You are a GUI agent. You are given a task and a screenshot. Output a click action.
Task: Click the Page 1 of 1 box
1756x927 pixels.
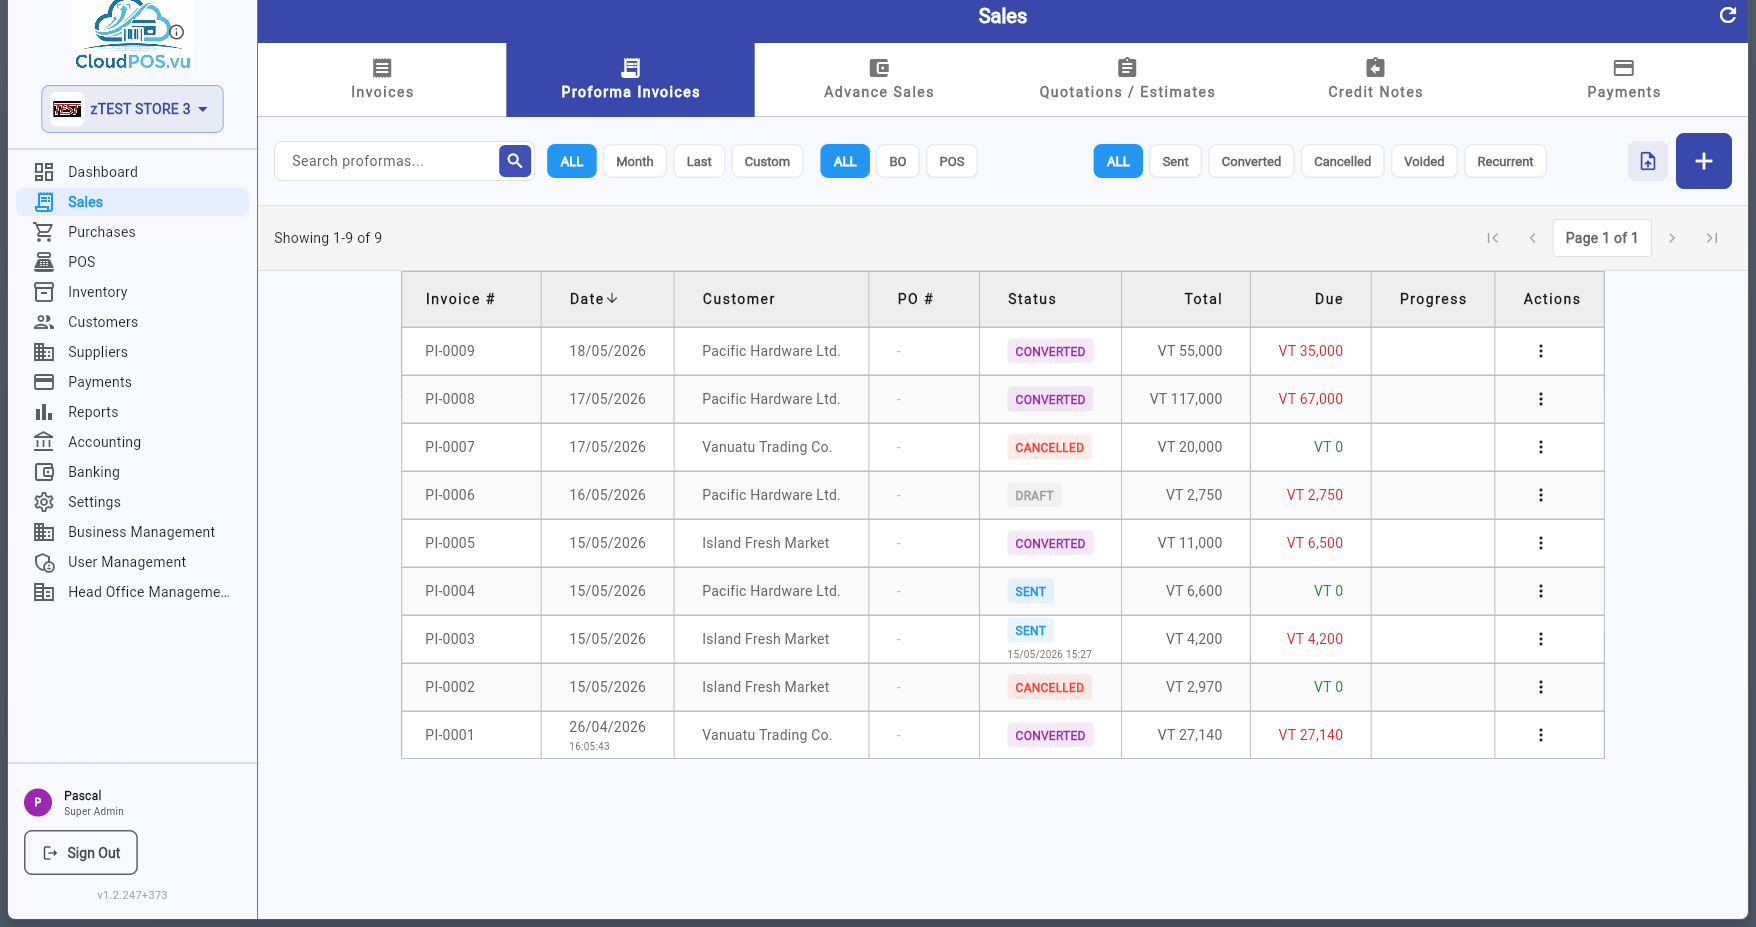pos(1601,238)
